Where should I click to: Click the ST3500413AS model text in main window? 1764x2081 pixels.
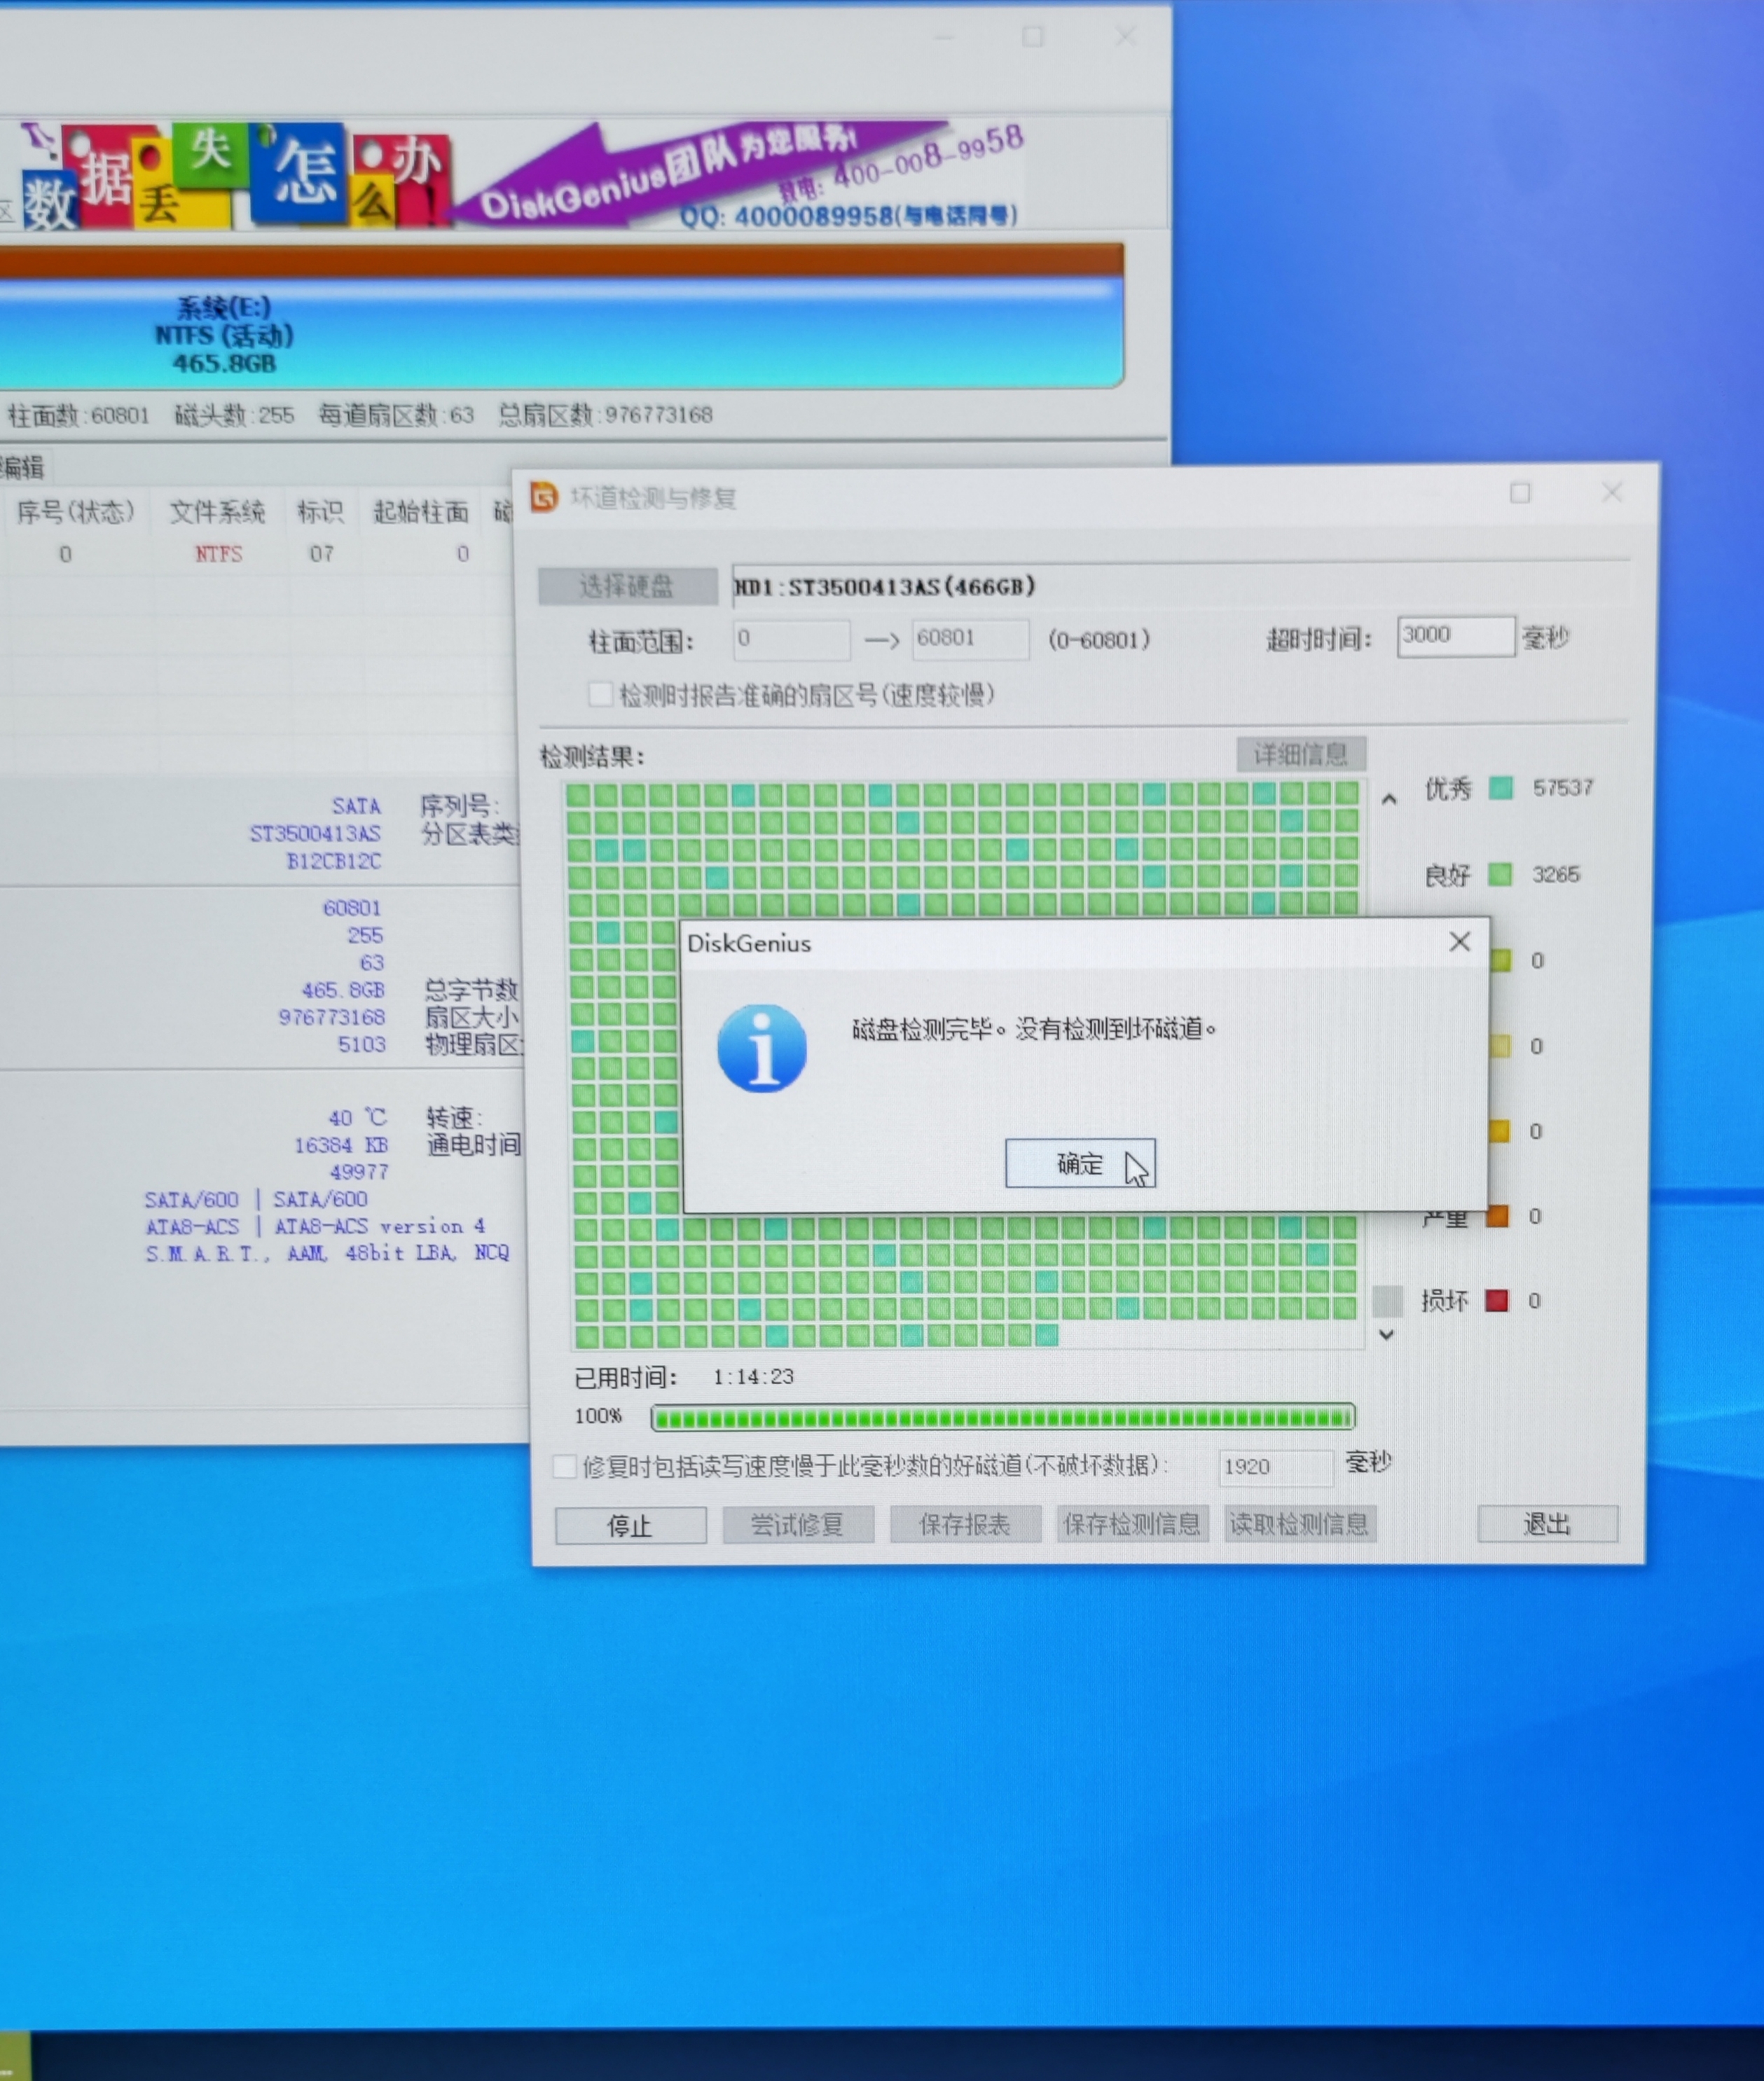[x=315, y=833]
